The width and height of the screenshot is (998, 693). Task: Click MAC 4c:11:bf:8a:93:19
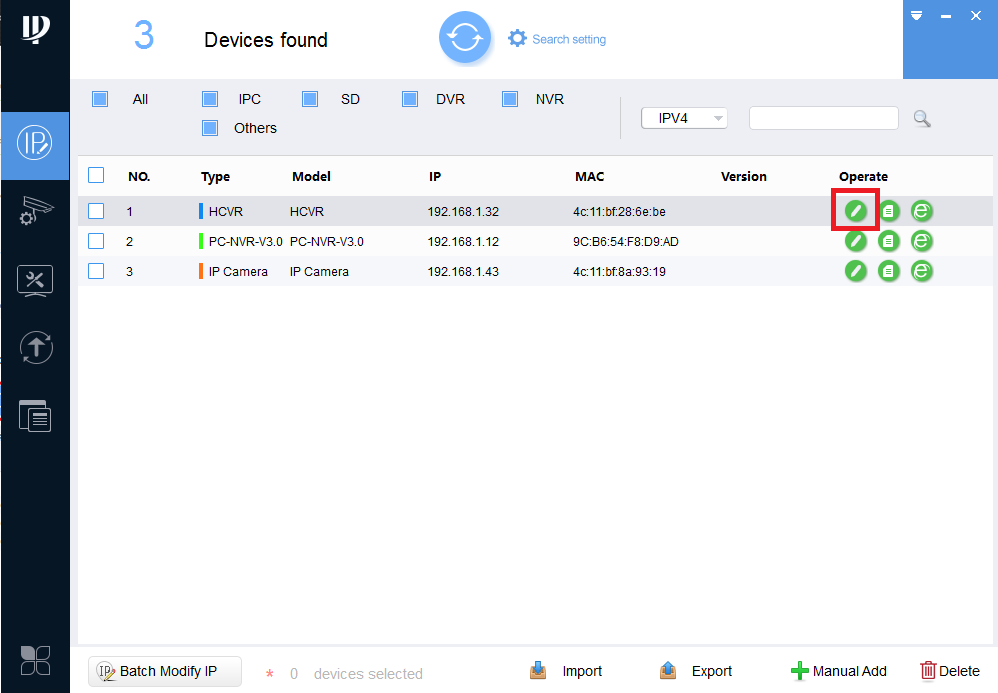coord(619,272)
